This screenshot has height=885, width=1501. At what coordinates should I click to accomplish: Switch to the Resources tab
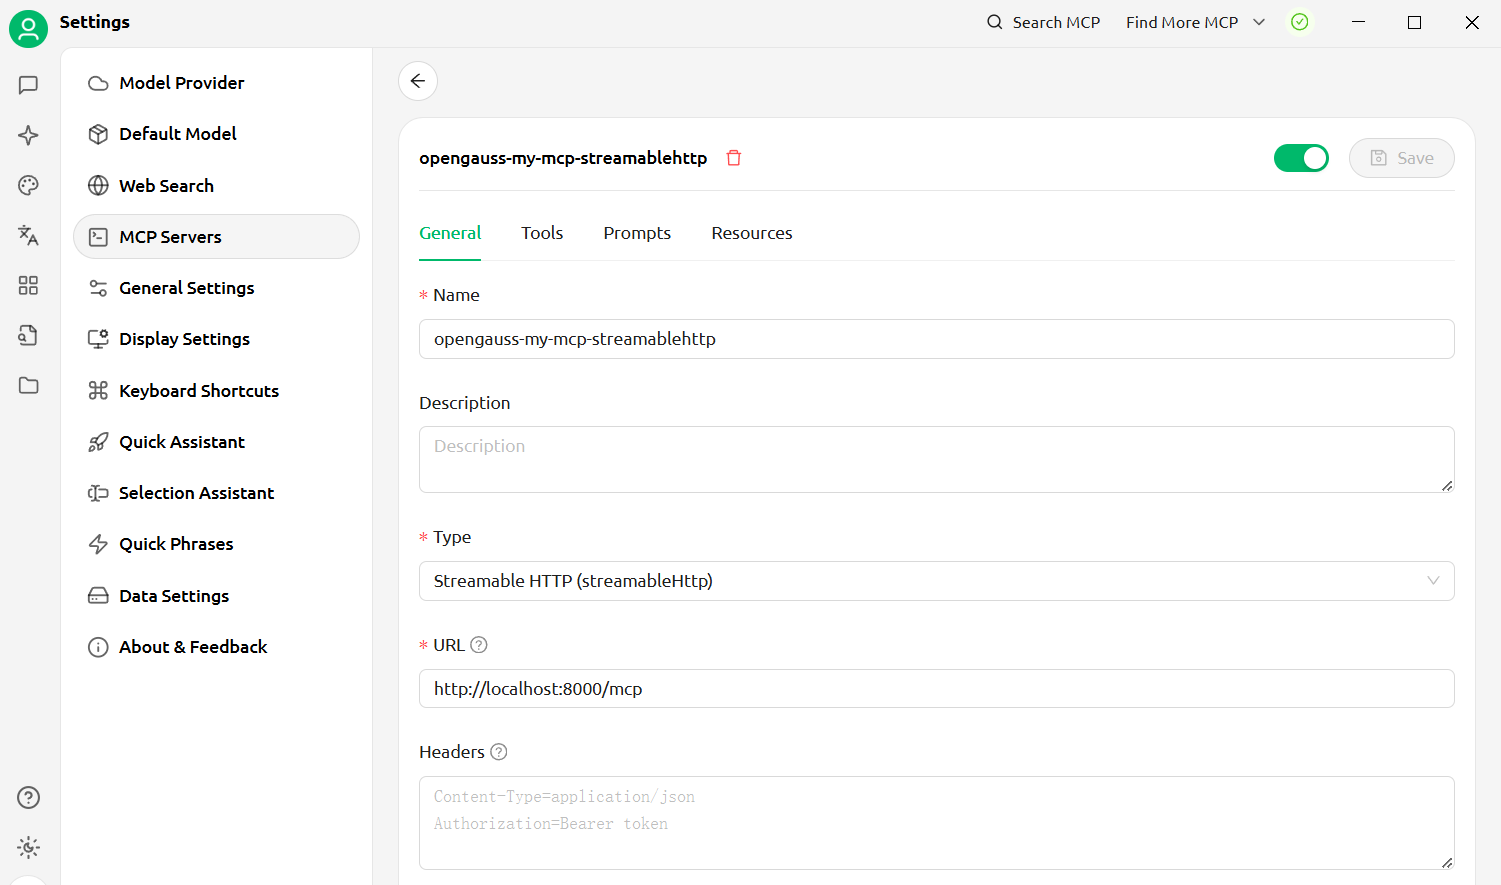752,233
